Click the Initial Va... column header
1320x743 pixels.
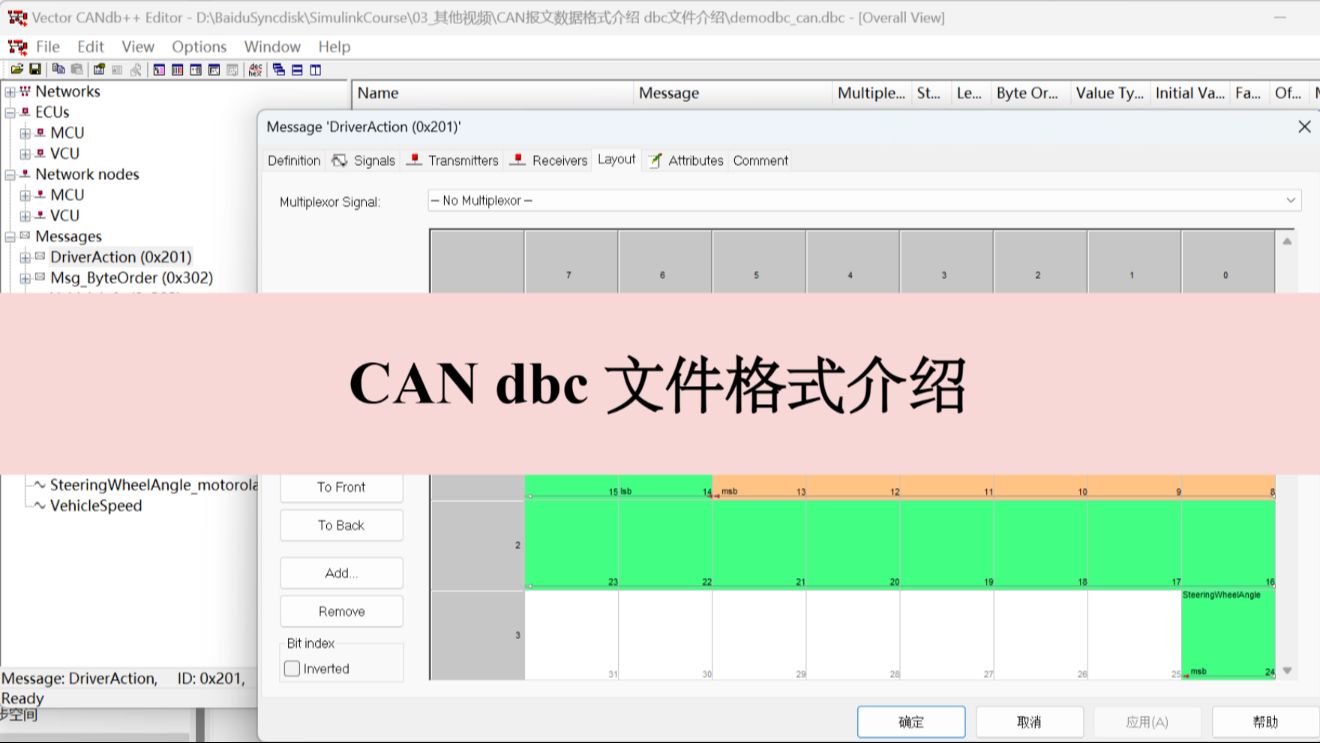point(1189,93)
